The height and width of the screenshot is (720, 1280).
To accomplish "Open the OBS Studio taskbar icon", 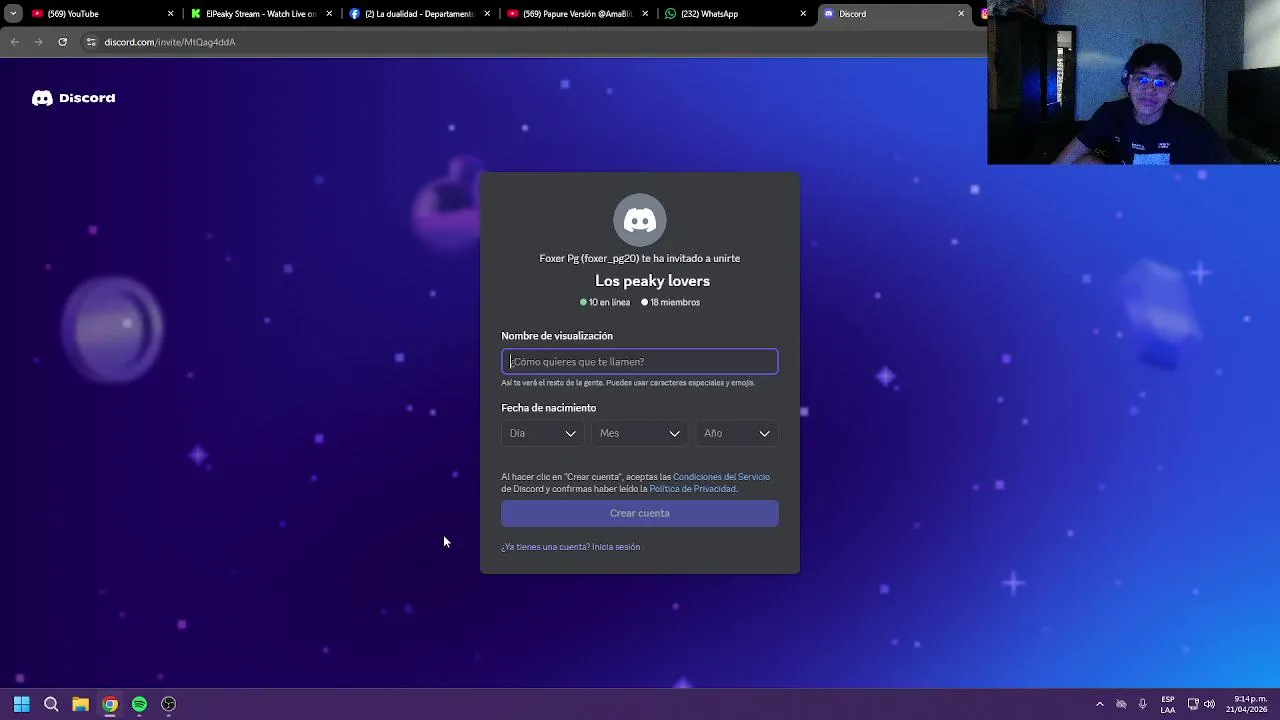I will tap(169, 704).
